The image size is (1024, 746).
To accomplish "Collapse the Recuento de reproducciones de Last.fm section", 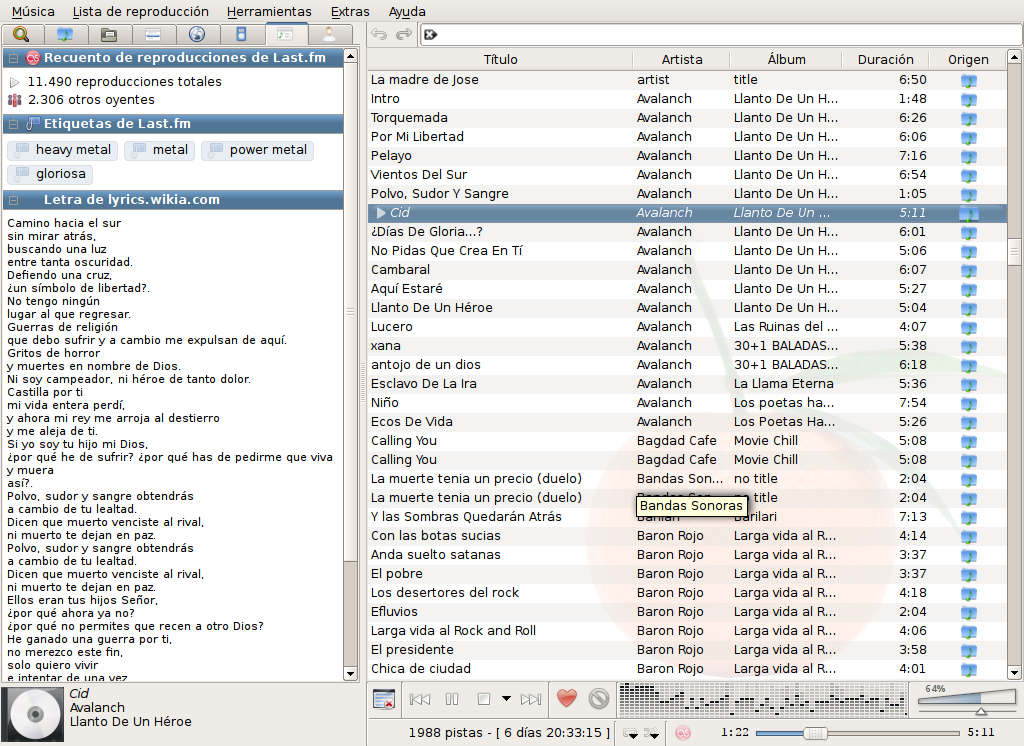I will 13,57.
